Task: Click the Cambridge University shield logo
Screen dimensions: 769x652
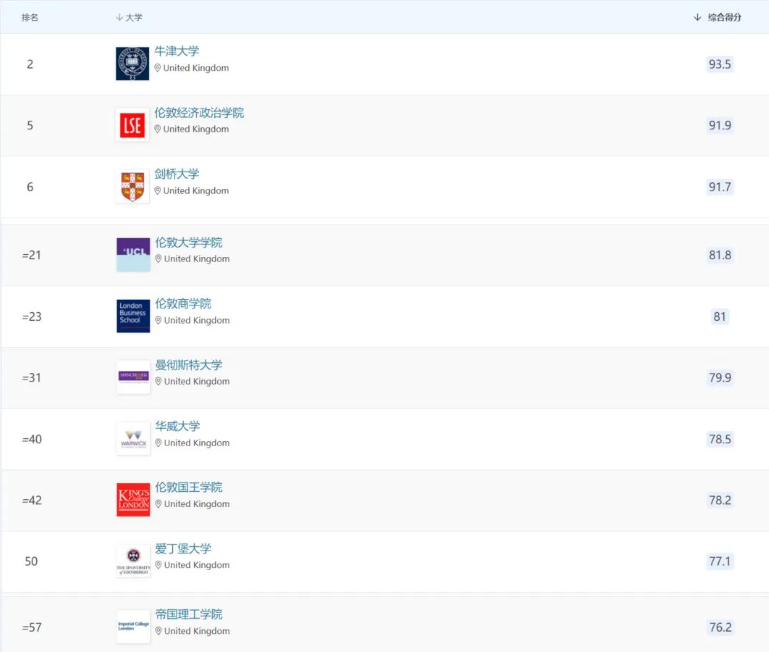Action: tap(132, 186)
